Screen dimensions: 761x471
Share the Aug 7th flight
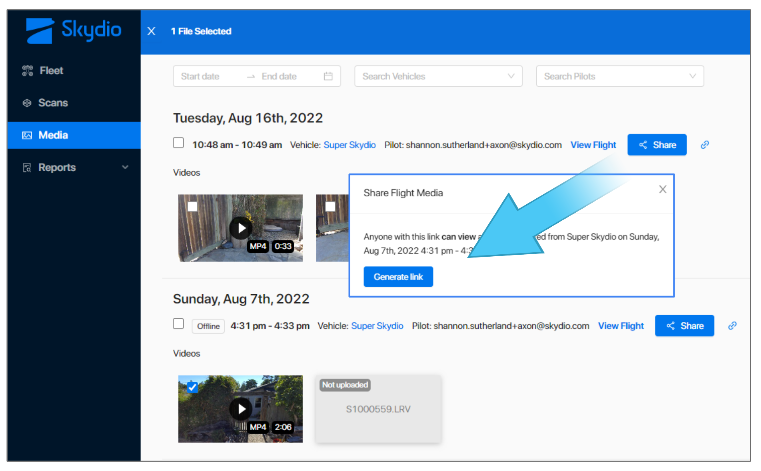pyautogui.click(x=684, y=326)
